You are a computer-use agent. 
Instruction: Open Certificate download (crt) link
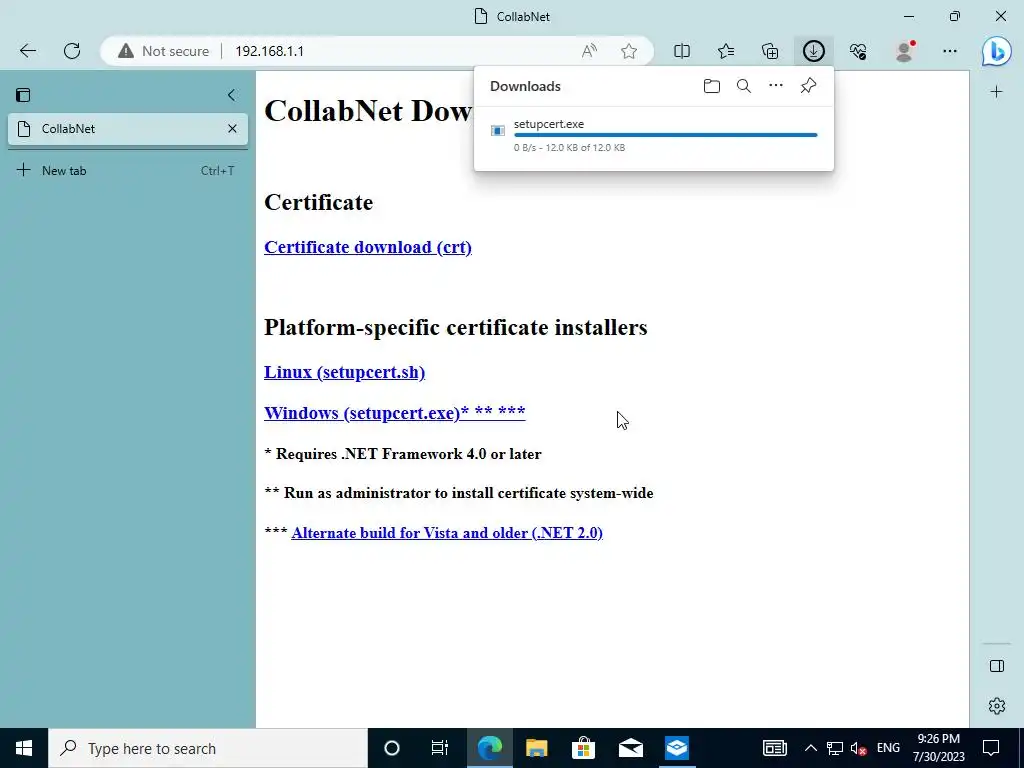(368, 248)
